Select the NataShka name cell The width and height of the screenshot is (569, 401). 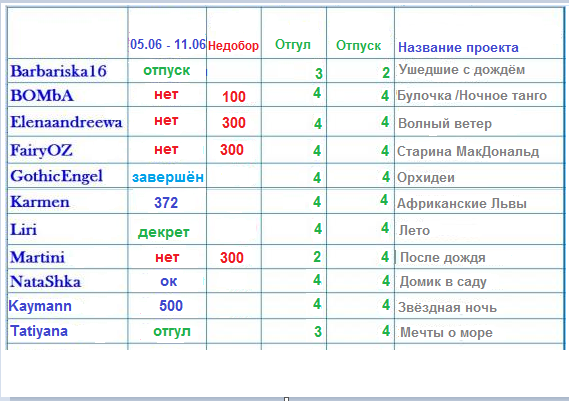(67, 281)
